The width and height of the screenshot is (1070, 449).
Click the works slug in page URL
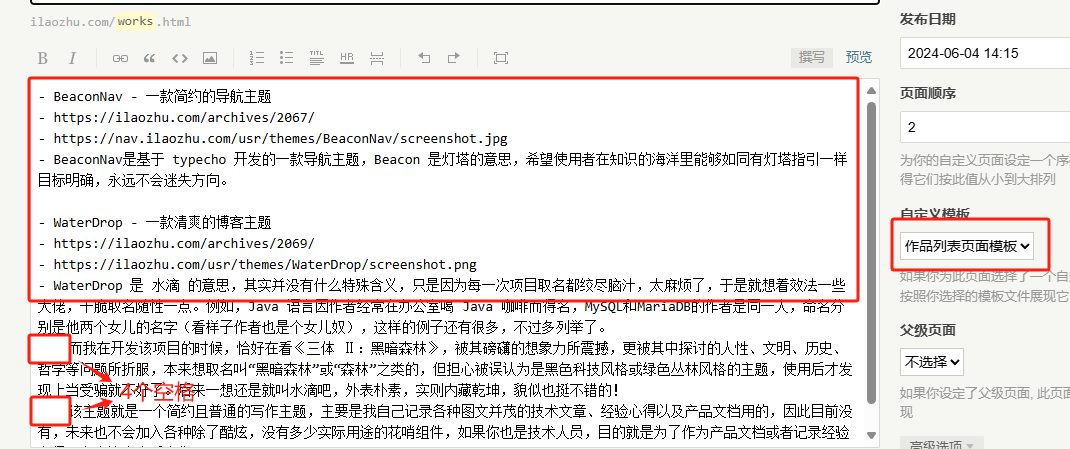(x=135, y=21)
